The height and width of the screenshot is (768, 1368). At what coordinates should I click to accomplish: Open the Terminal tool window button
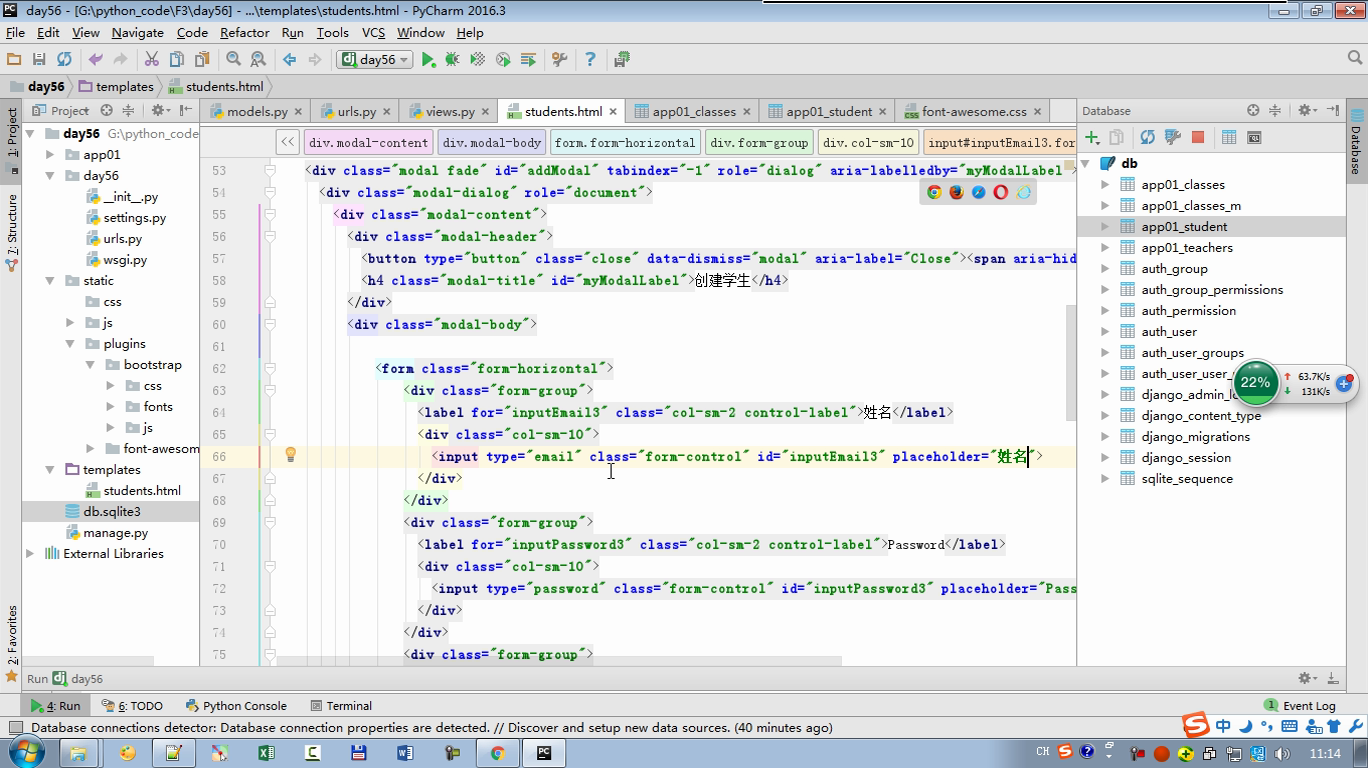[341, 705]
